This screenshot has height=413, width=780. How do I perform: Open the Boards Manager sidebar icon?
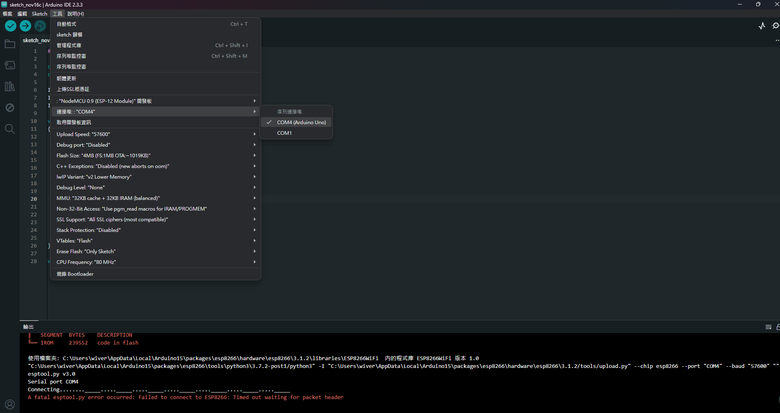9,65
